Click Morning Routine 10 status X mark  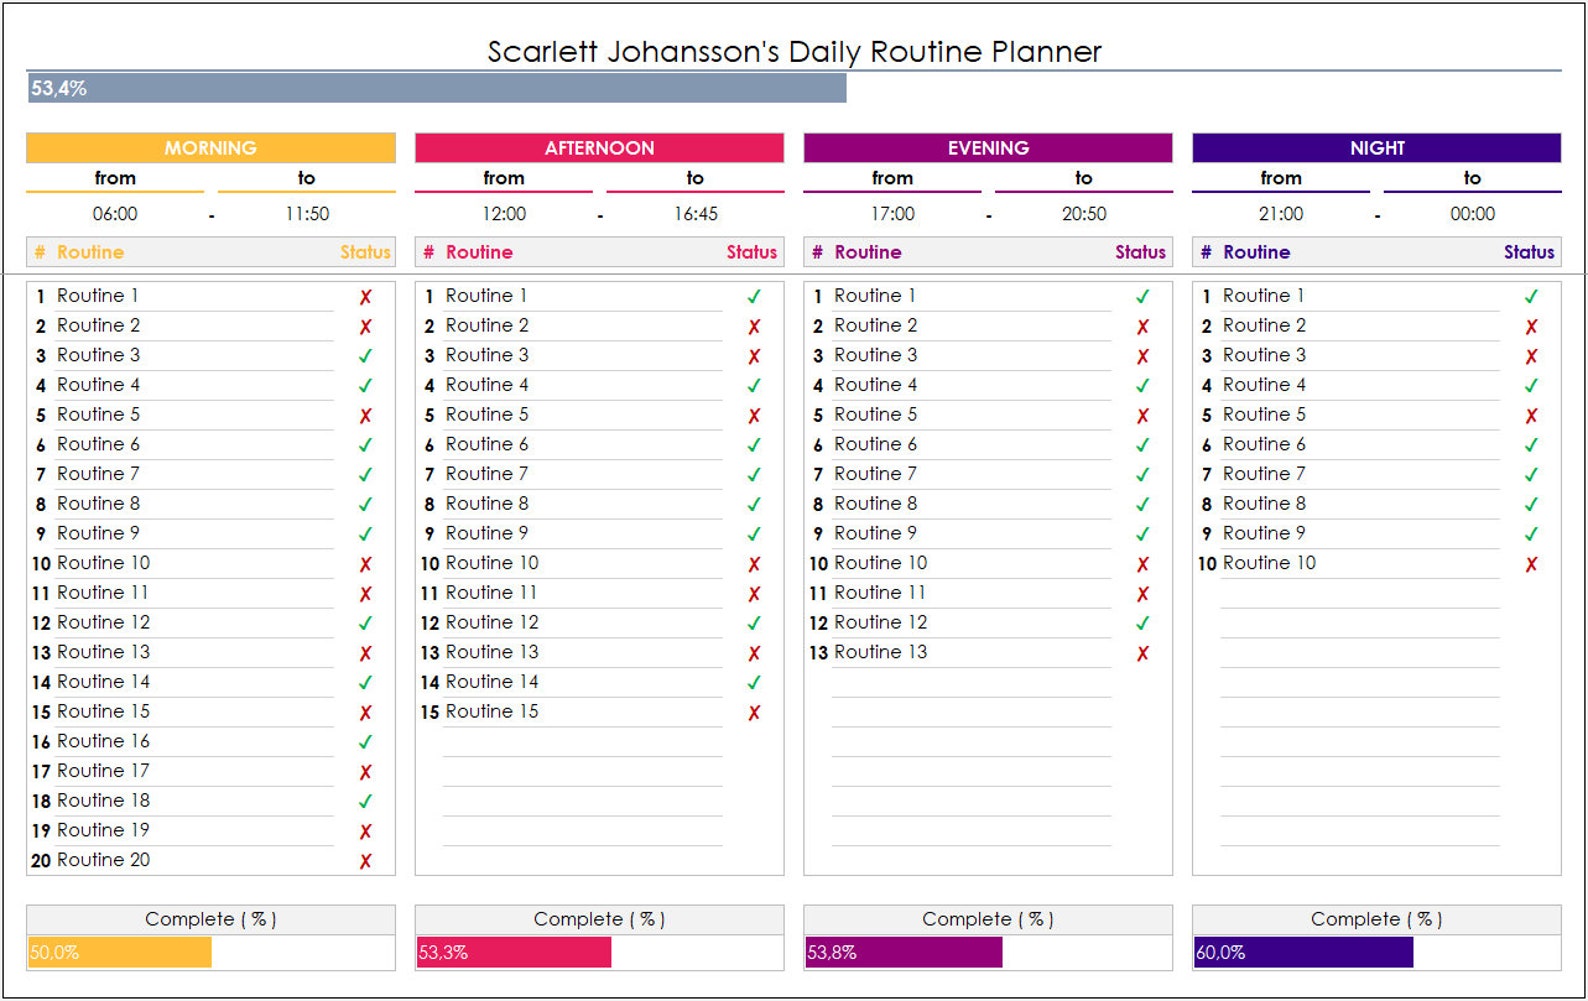point(366,564)
